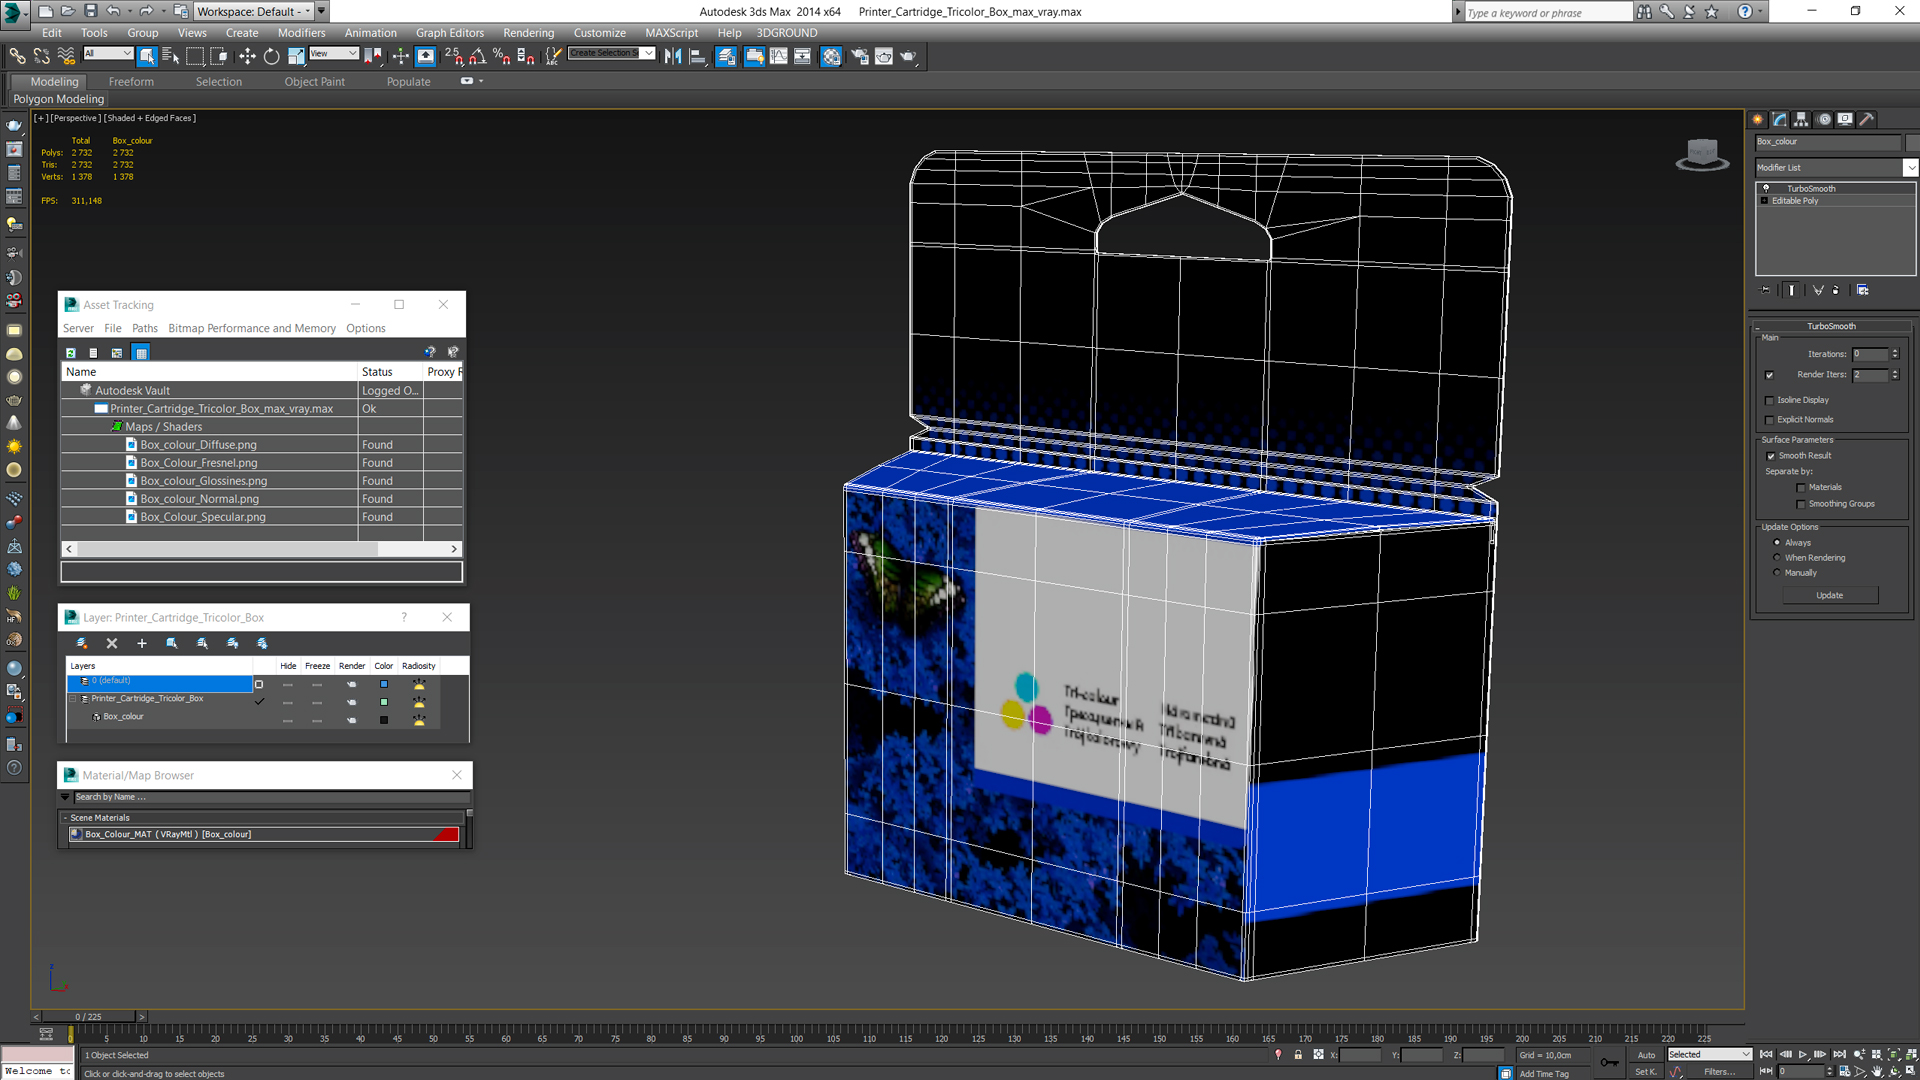Enable Explicit Normals checkbox
The image size is (1920, 1080).
1769,420
